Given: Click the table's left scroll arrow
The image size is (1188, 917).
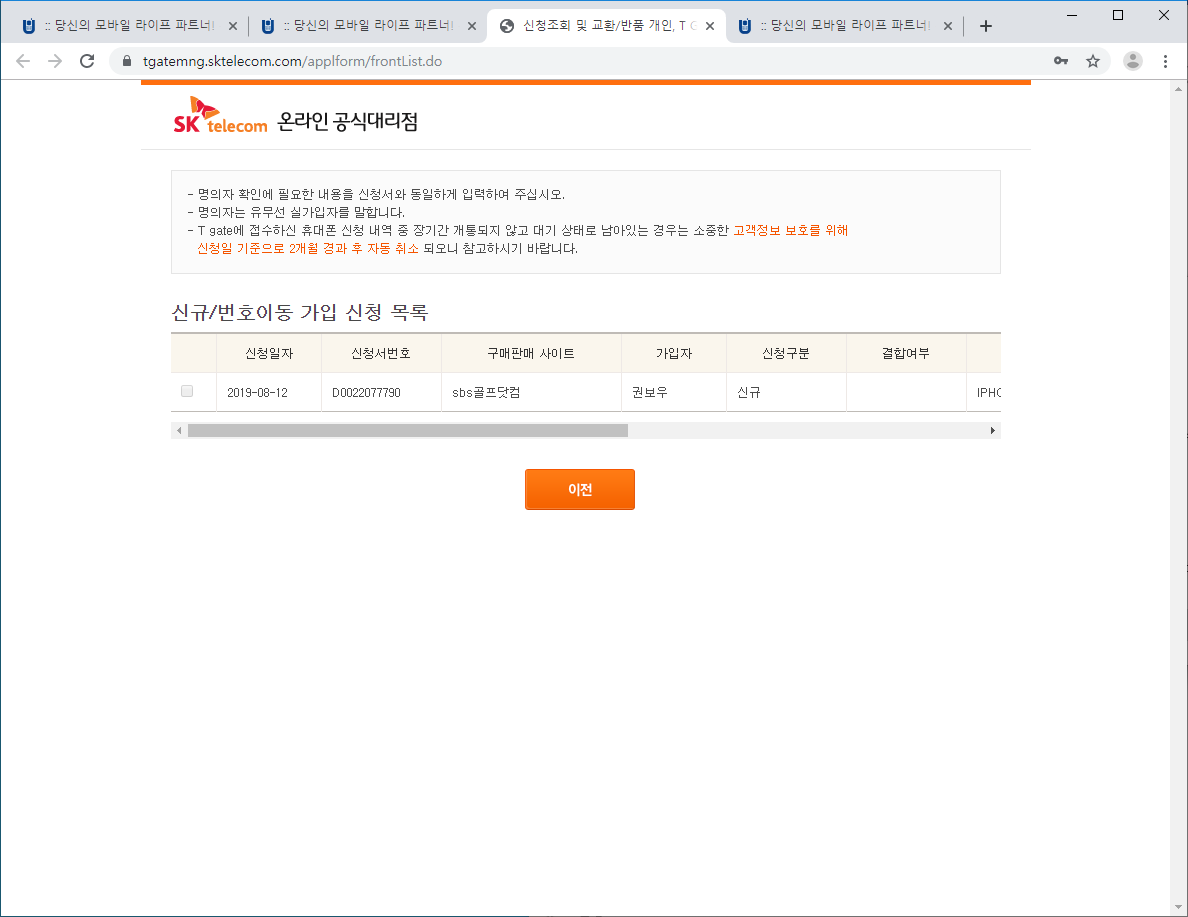Looking at the screenshot, I should click(x=179, y=430).
